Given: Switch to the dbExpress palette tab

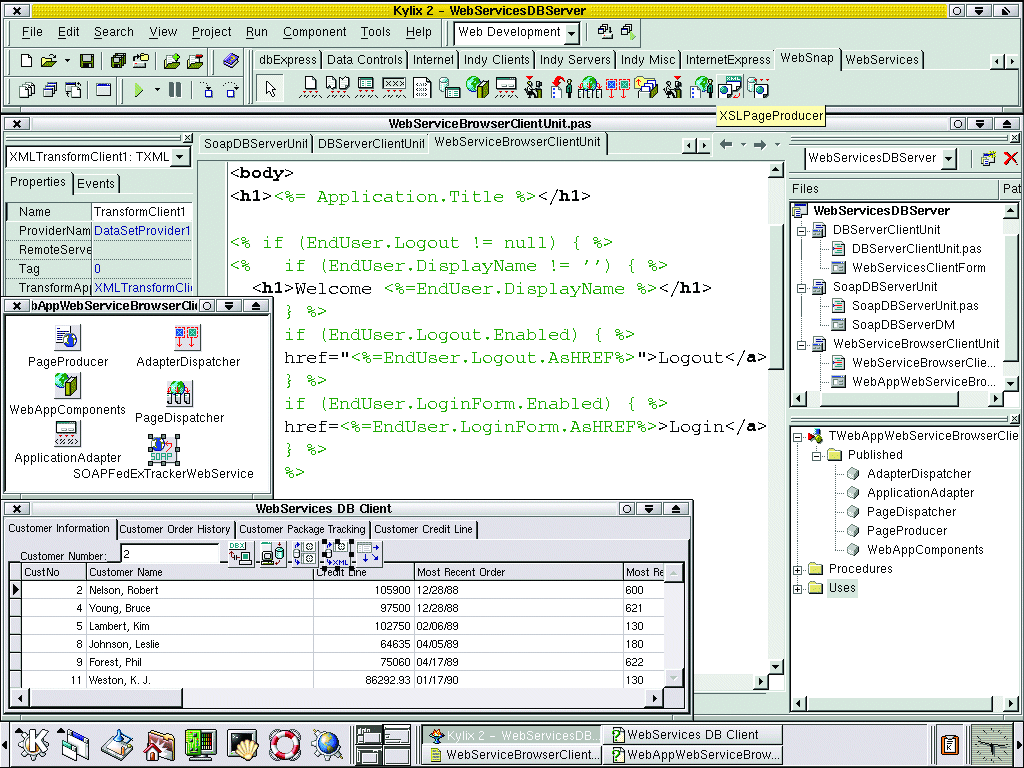Looking at the screenshot, I should pyautogui.click(x=287, y=59).
